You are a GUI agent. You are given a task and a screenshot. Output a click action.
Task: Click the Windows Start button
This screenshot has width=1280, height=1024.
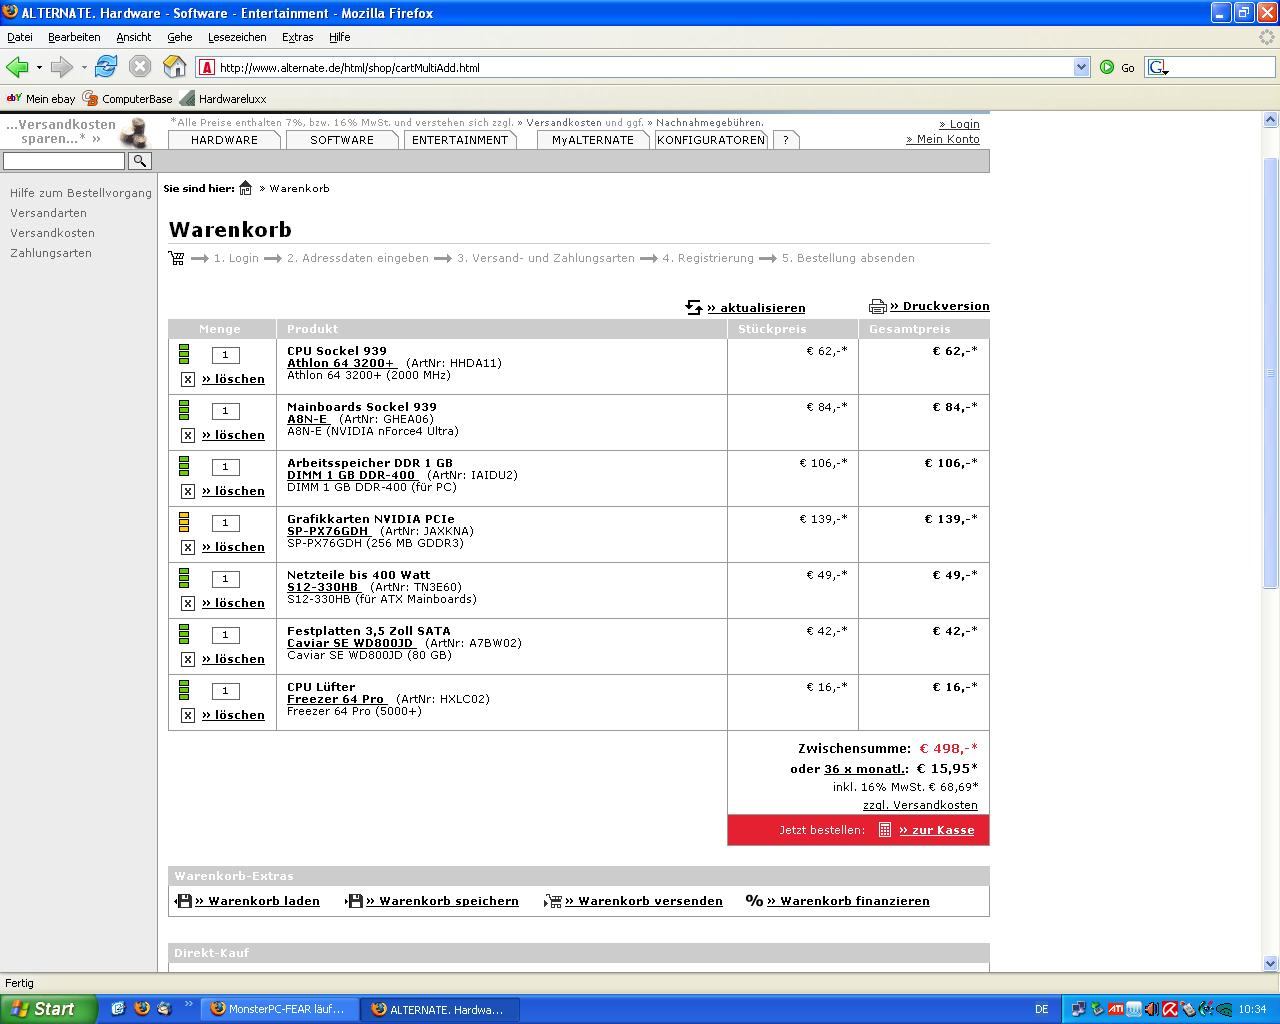tap(48, 1009)
